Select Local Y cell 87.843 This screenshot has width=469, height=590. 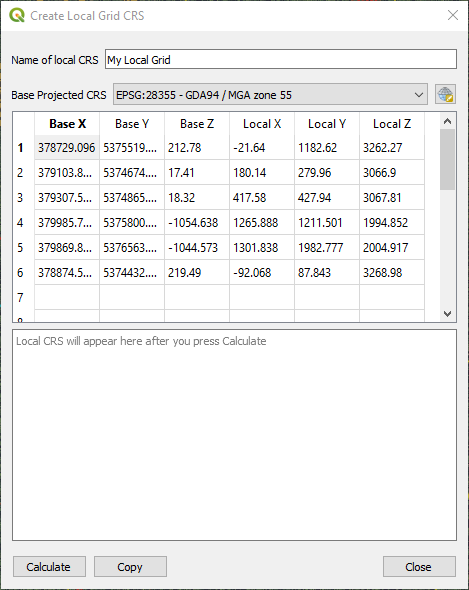(x=327, y=272)
